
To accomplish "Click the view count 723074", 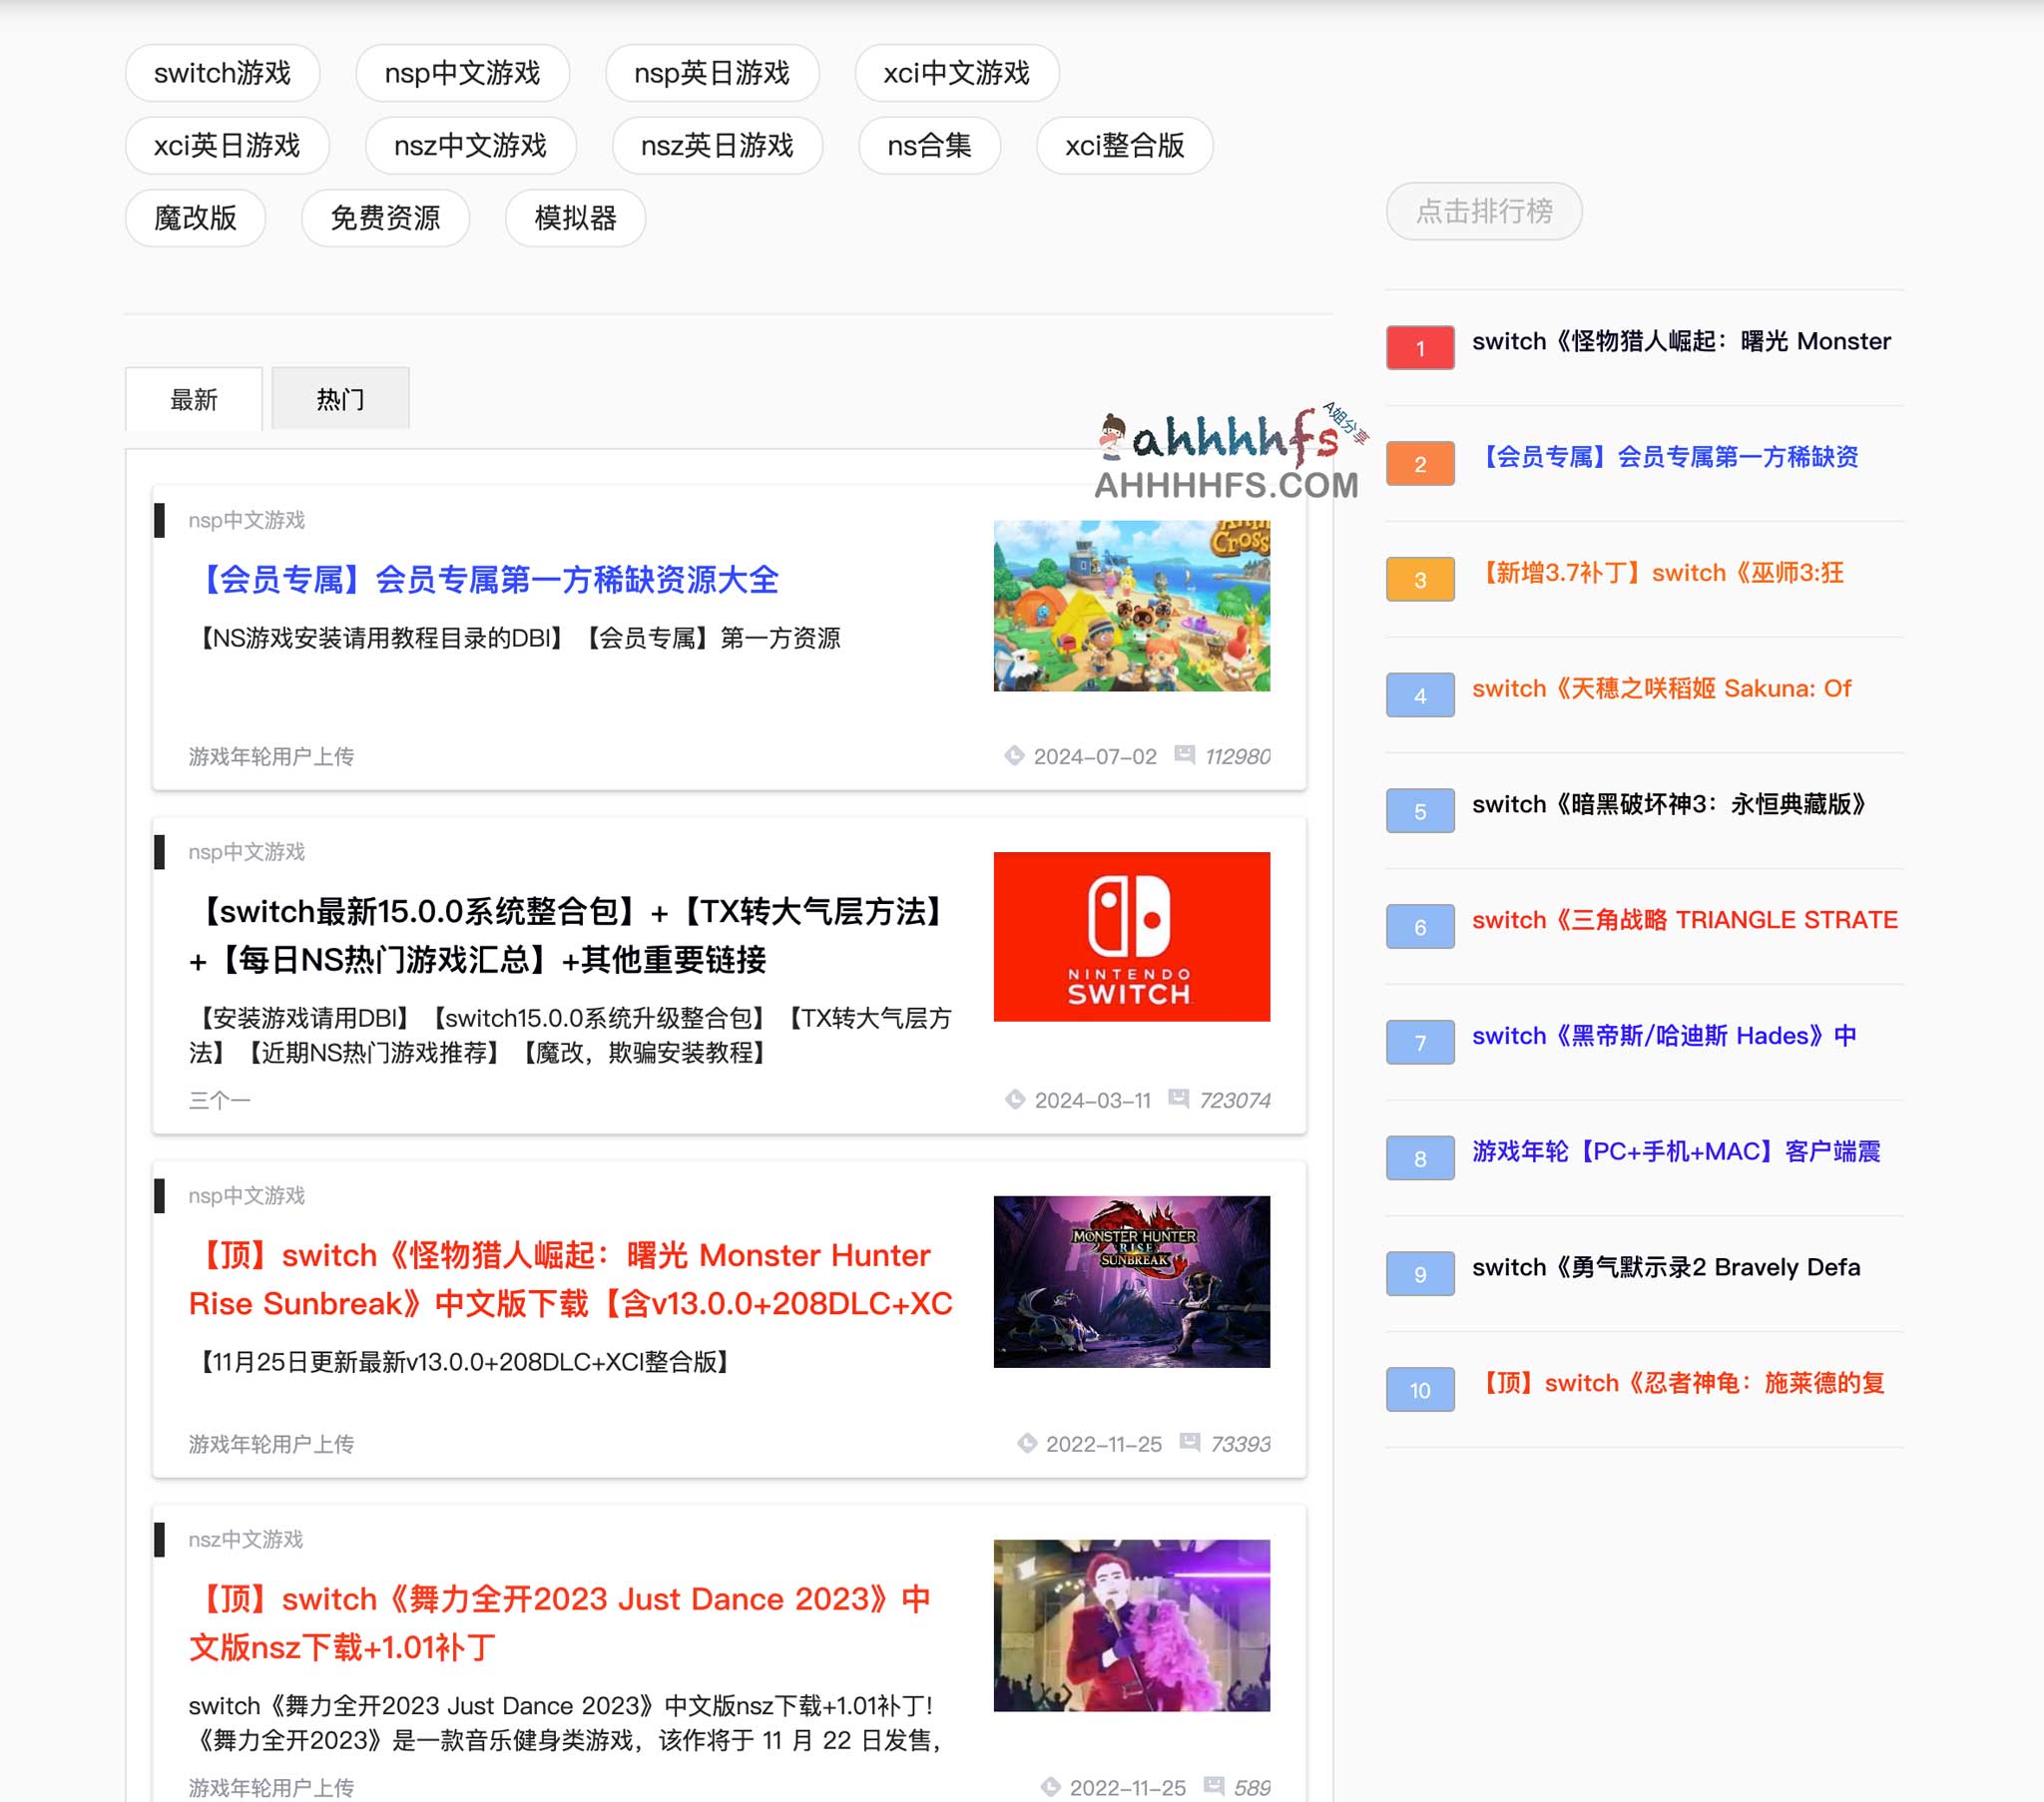I will [1235, 1101].
